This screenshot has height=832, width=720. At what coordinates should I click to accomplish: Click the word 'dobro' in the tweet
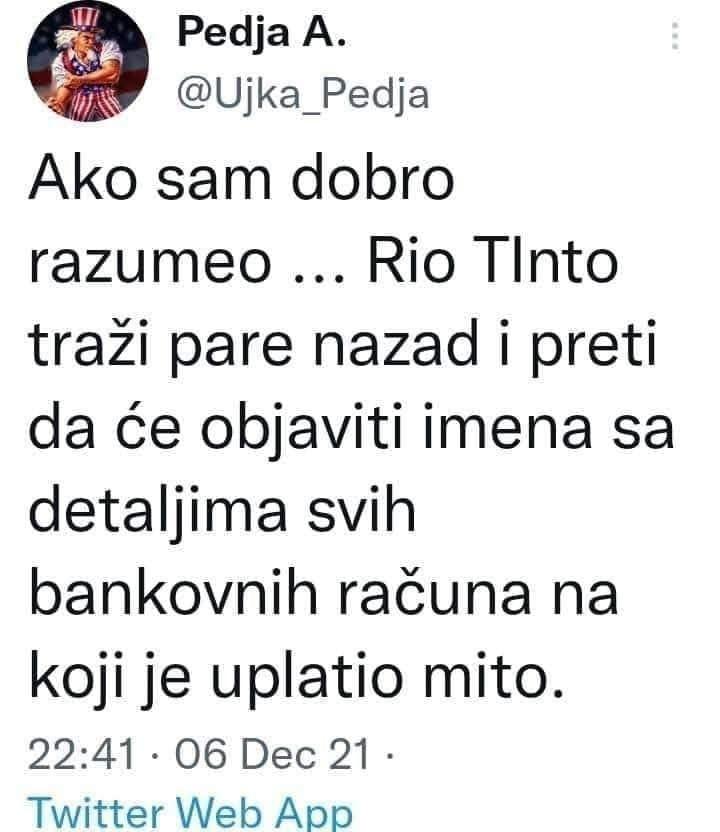(x=373, y=177)
